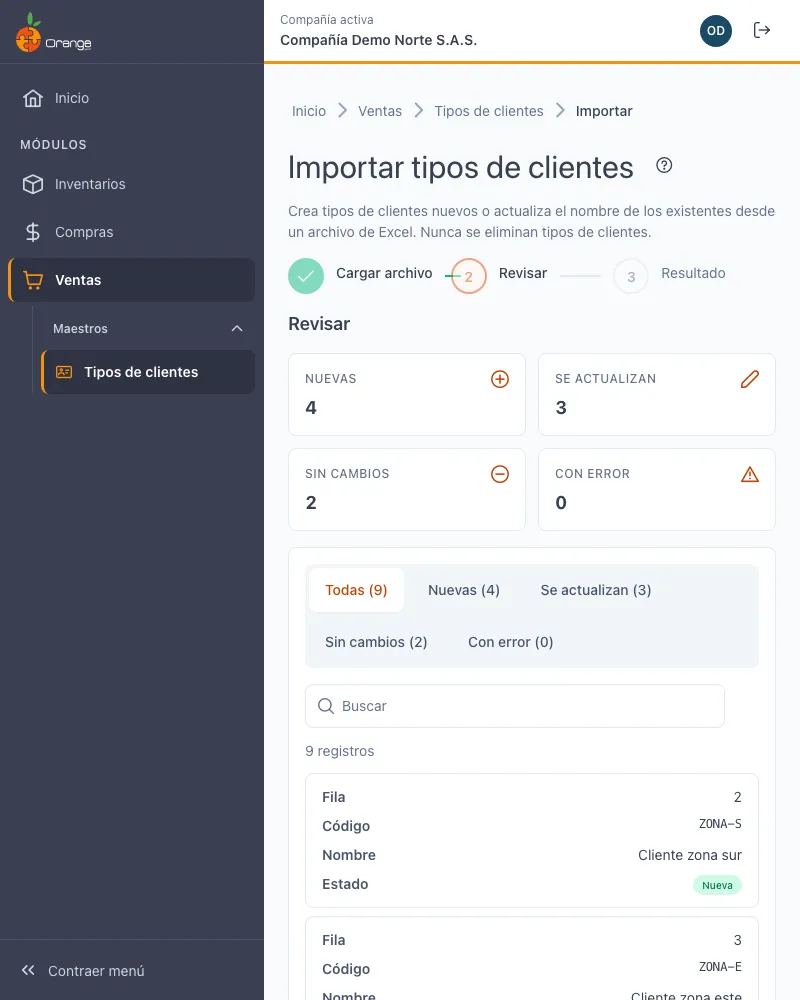Click step 2 circle Revisar
This screenshot has width=800, height=1000.
click(468, 276)
